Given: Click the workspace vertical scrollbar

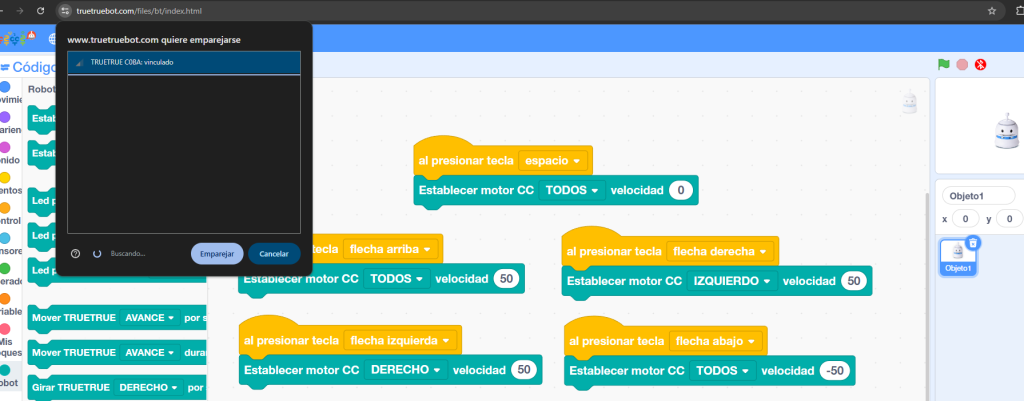Looking at the screenshot, I should 928,296.
